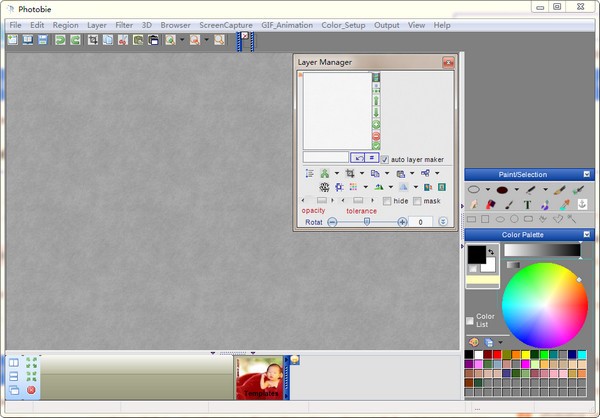Open the Templates thumbnail
Image resolution: width=600 pixels, height=418 pixels.
coord(259,378)
